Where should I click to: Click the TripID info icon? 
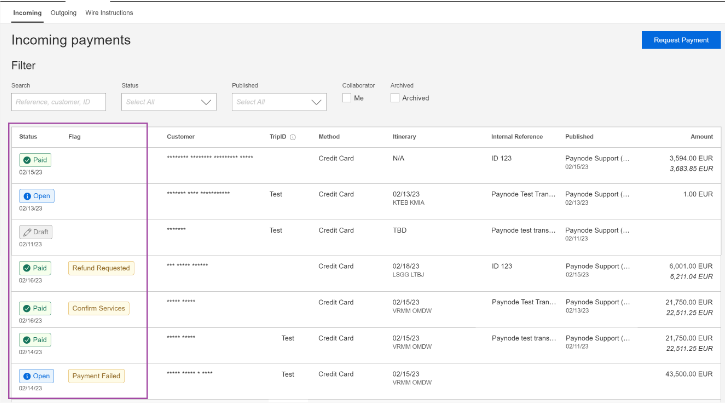coord(293,137)
